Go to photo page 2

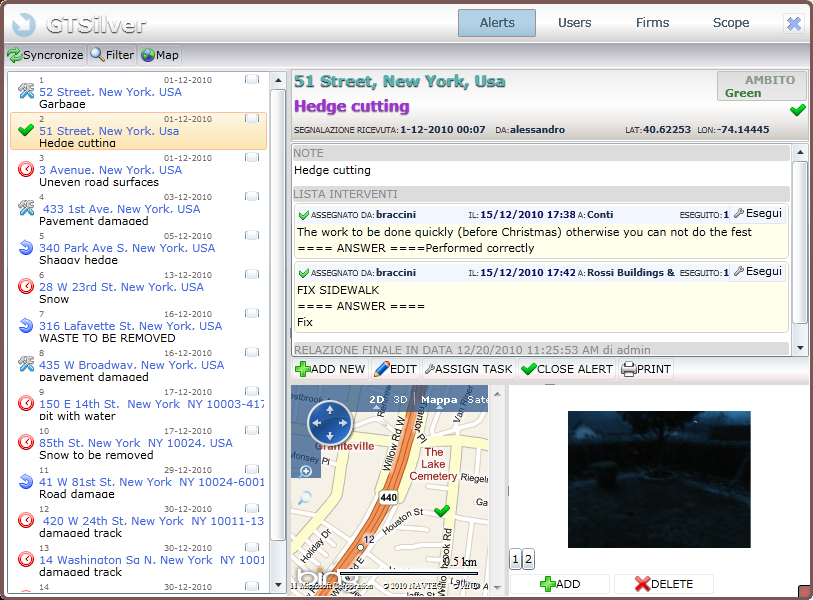tap(528, 559)
